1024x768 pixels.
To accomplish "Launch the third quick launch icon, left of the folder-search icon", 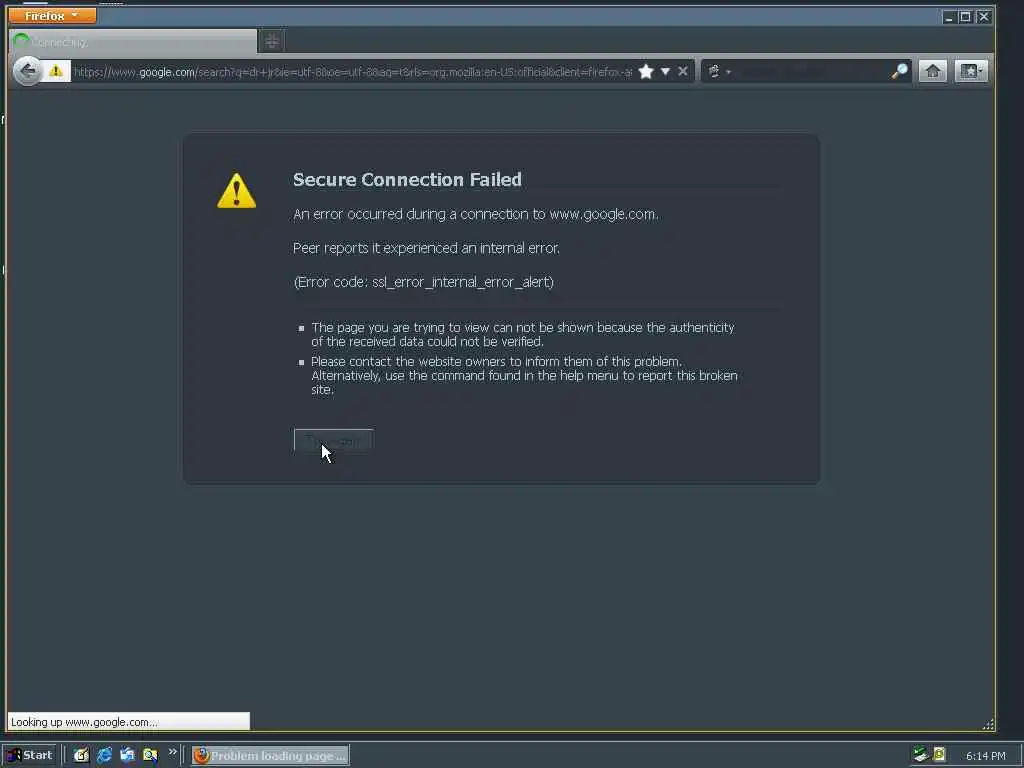I will coord(127,756).
